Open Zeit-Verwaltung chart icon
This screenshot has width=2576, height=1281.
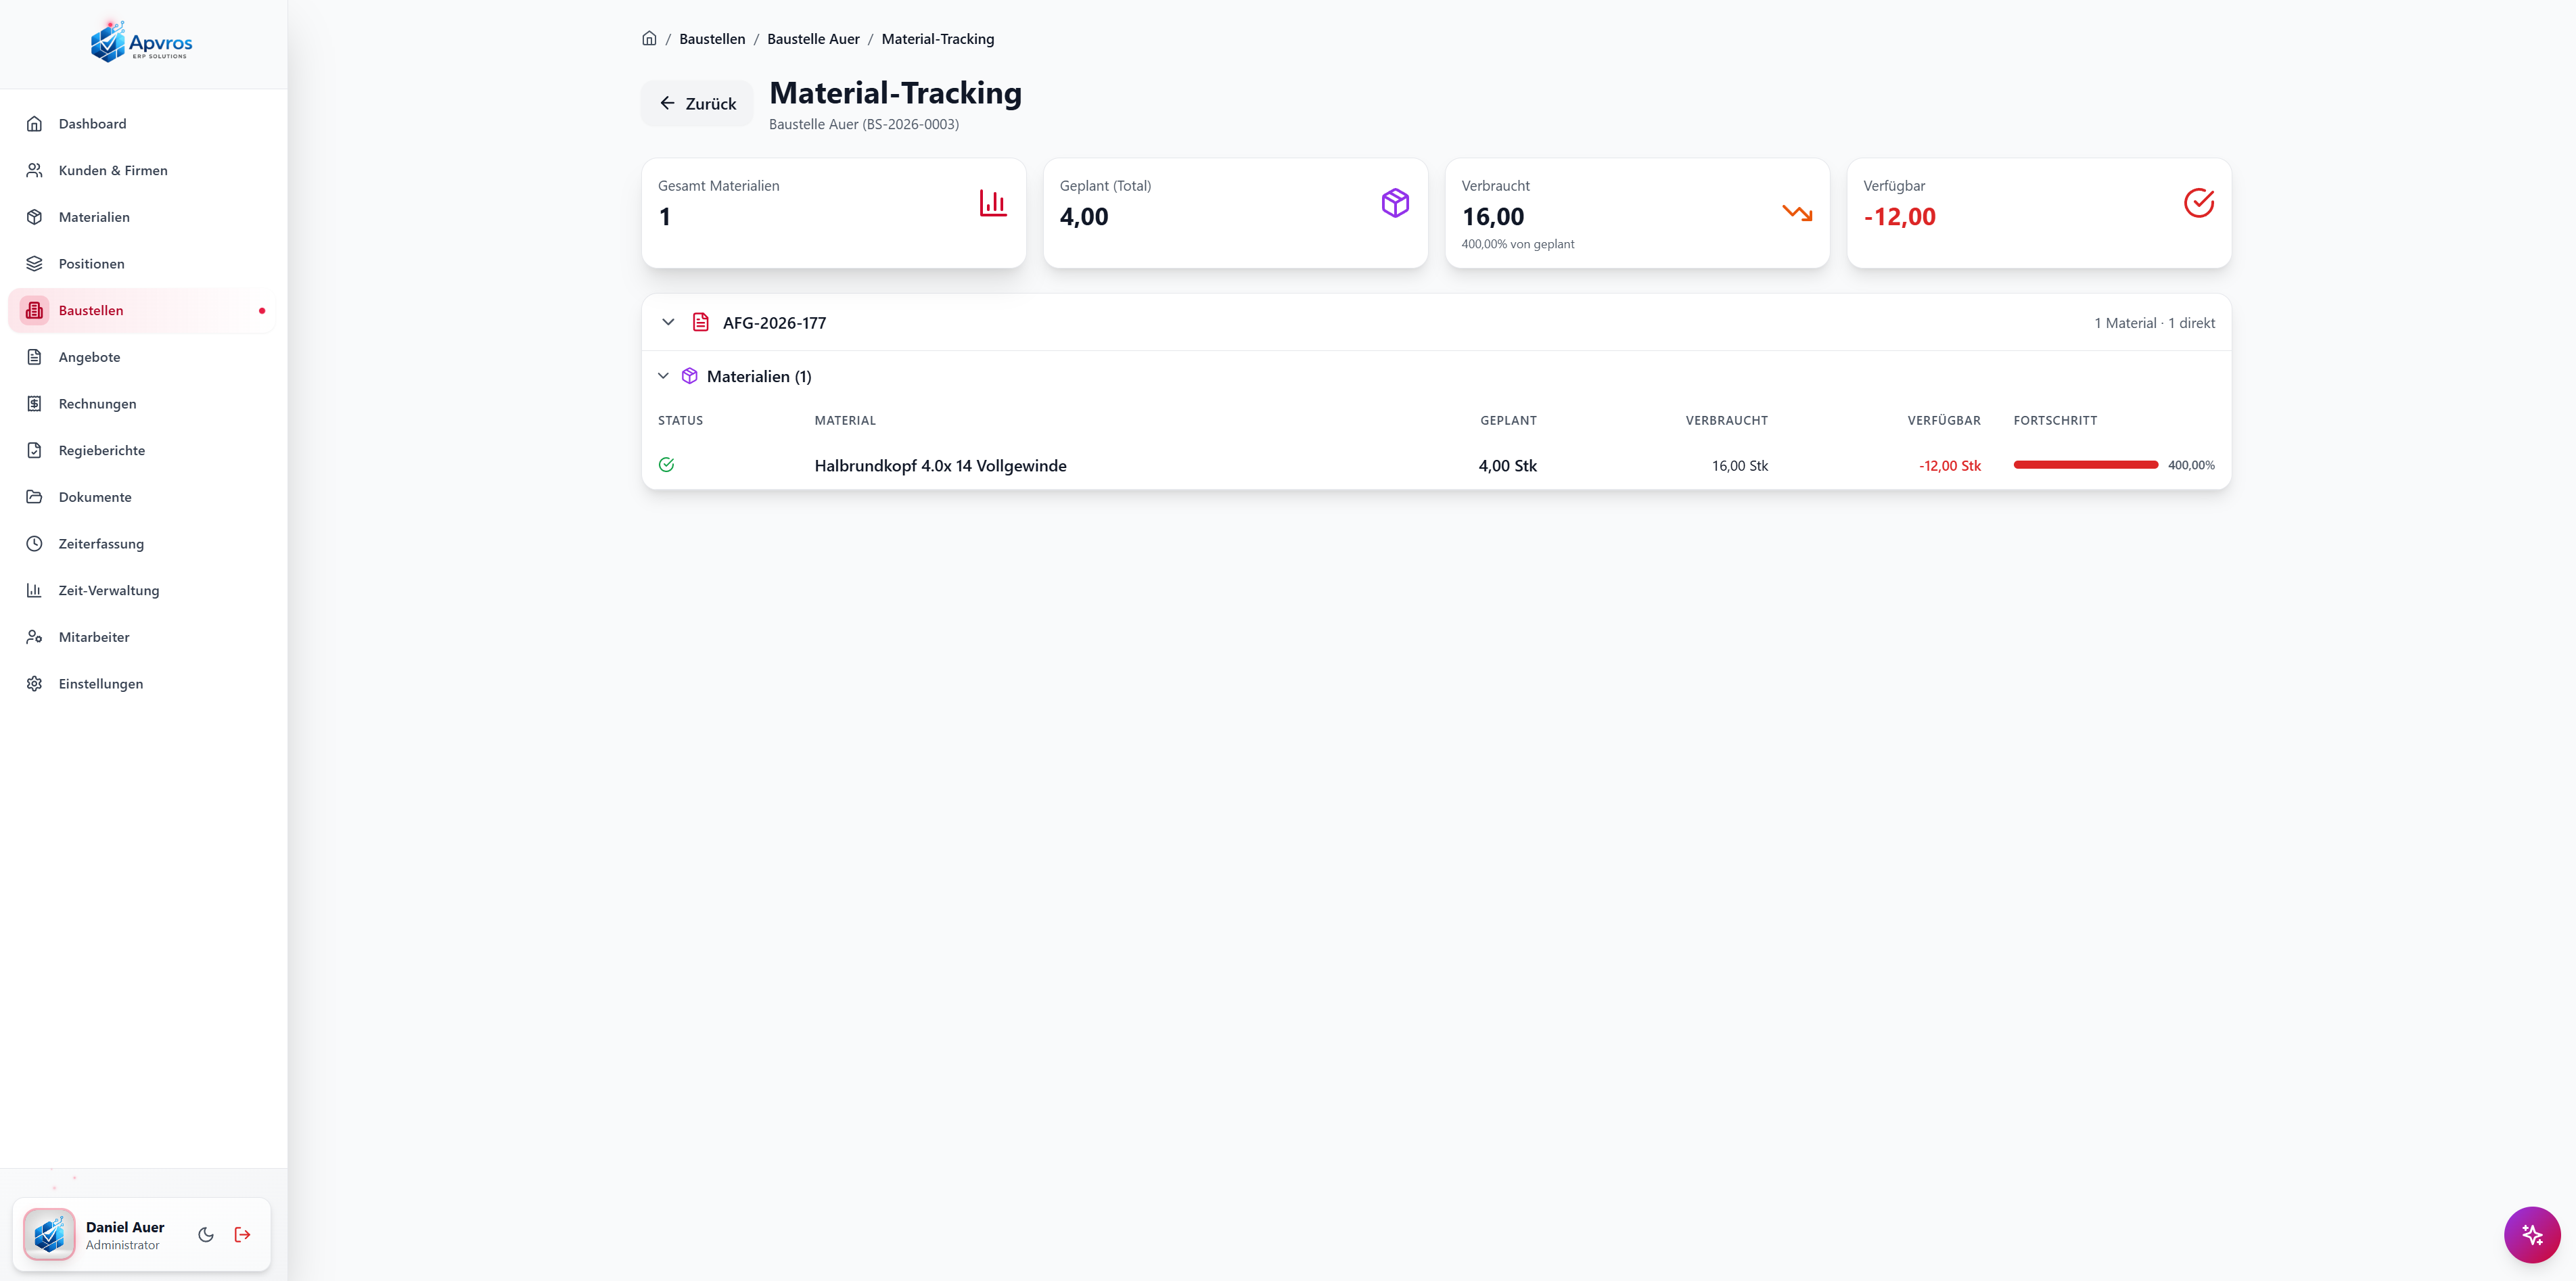34,590
